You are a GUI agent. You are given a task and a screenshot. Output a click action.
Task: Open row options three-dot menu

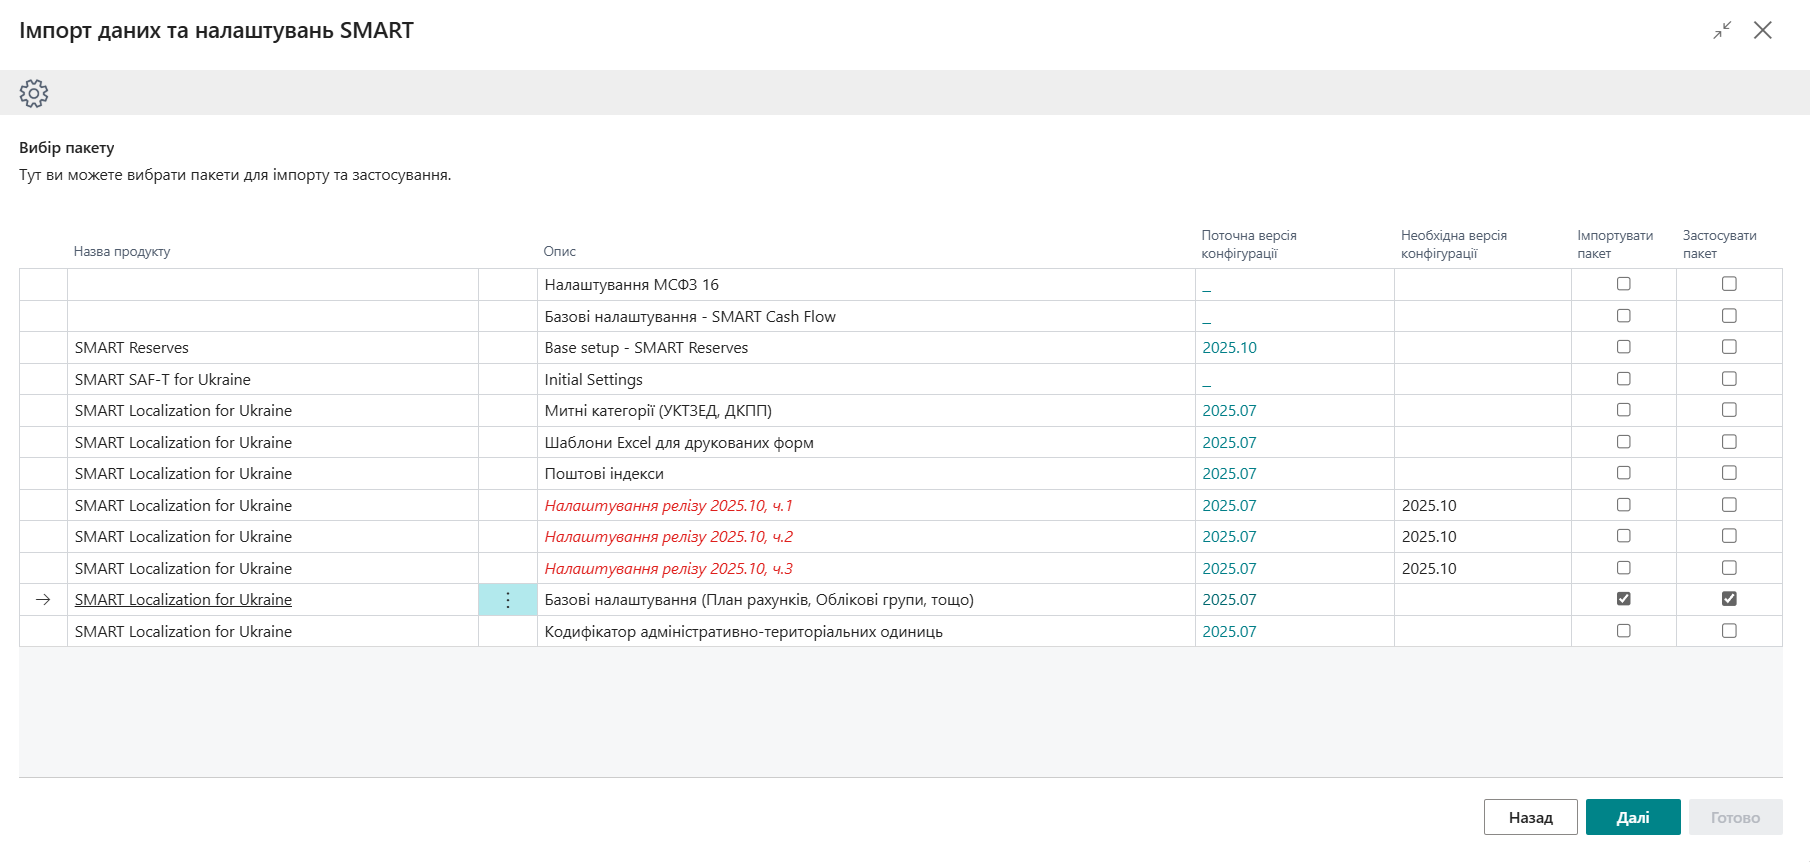(x=508, y=600)
